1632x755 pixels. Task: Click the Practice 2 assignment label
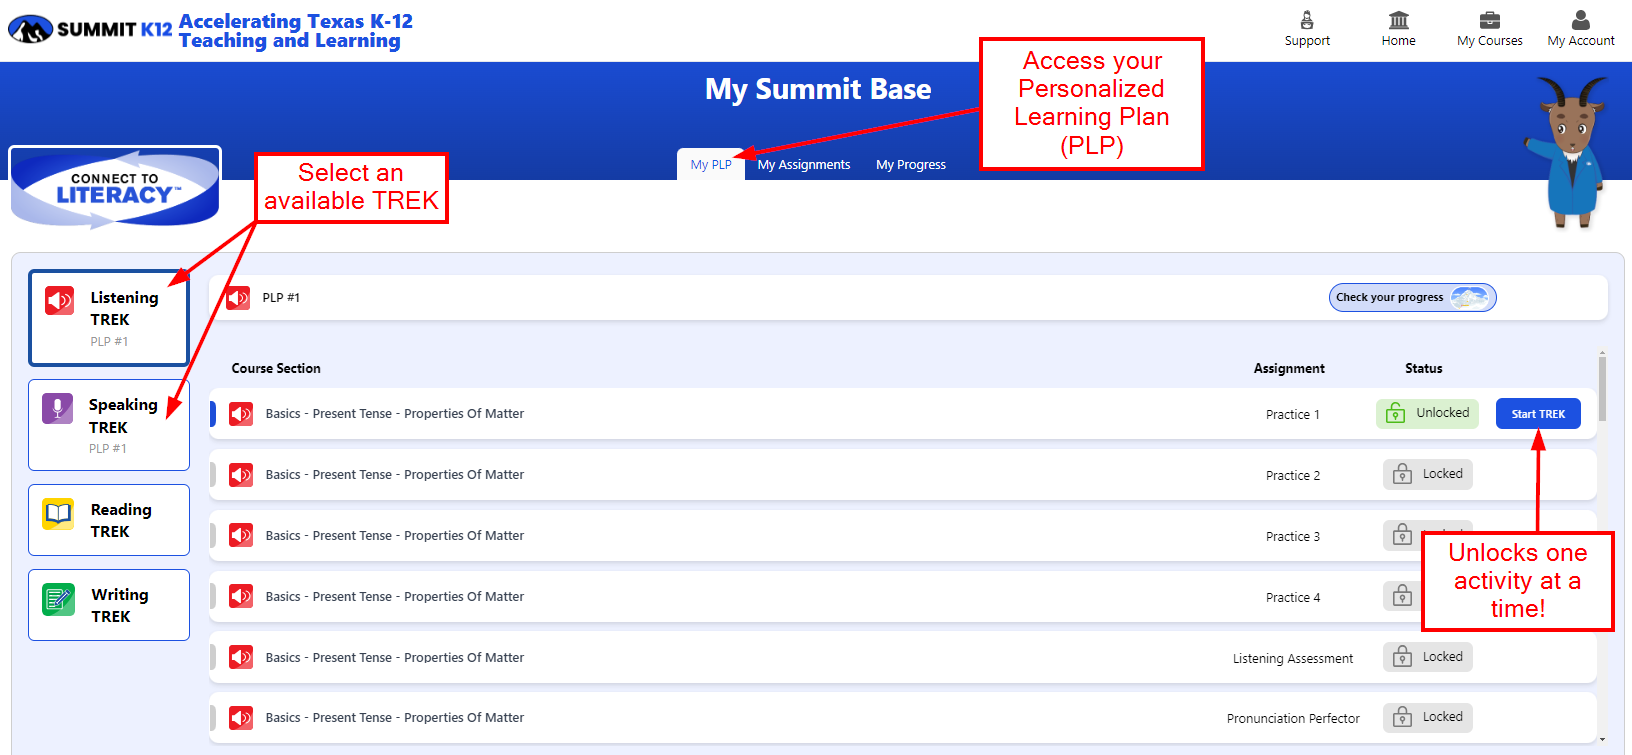[x=1293, y=476]
